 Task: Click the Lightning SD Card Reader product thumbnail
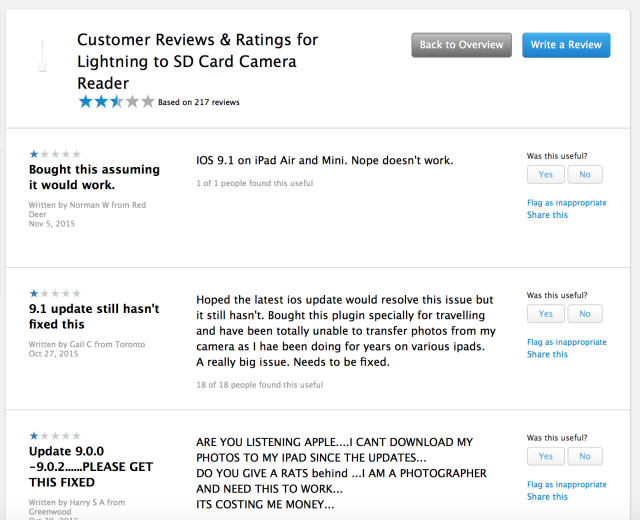(42, 56)
